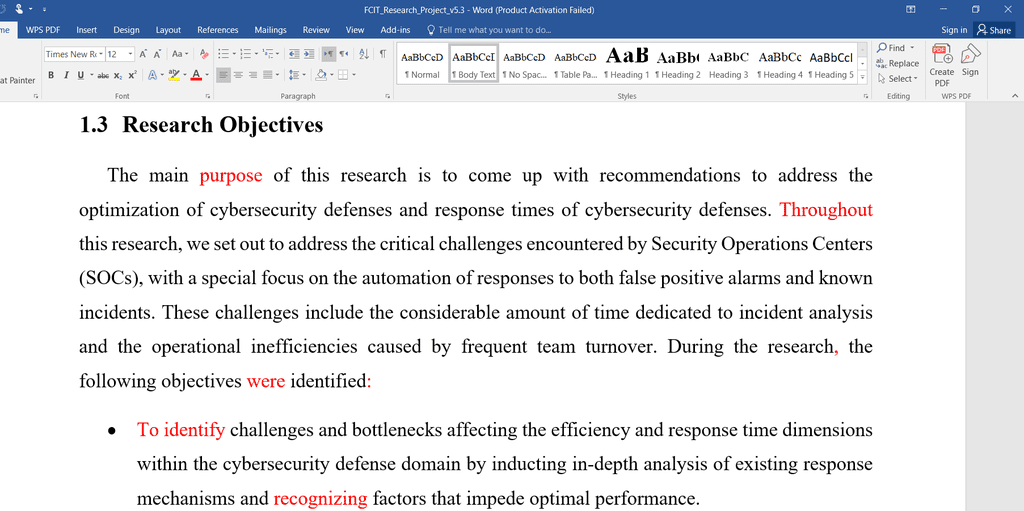
Task: Open Text Effects and Typography icon
Action: [152, 75]
